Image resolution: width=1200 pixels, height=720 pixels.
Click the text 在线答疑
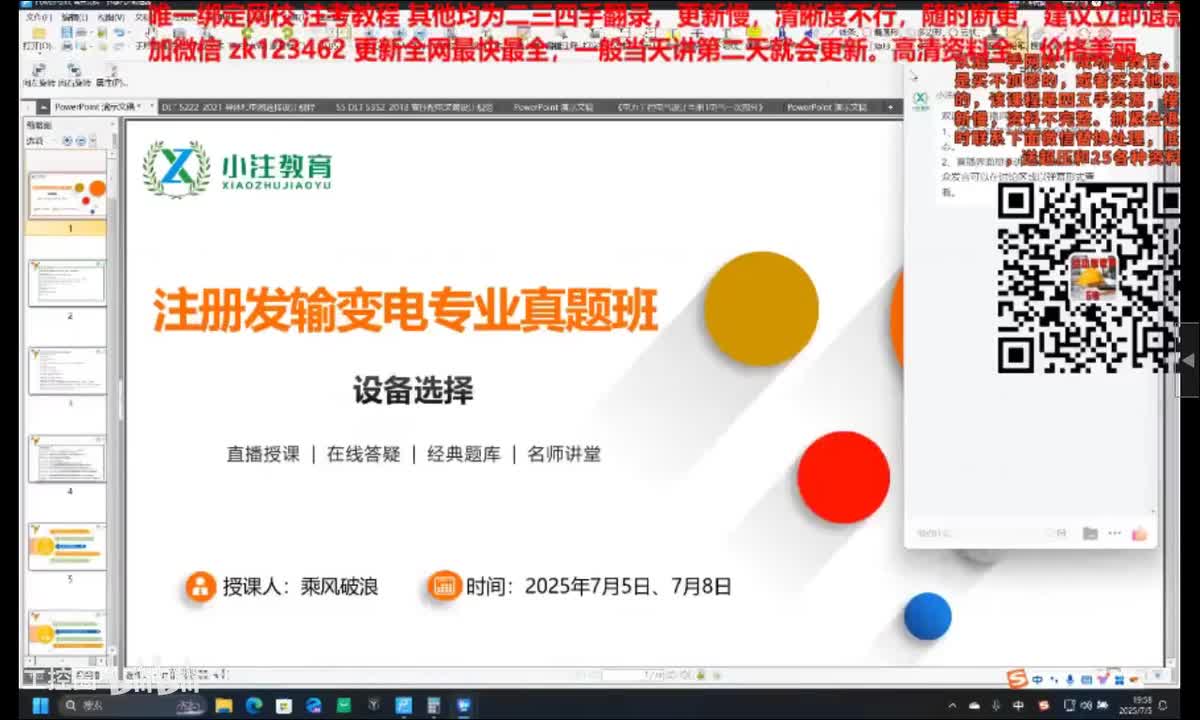364,454
